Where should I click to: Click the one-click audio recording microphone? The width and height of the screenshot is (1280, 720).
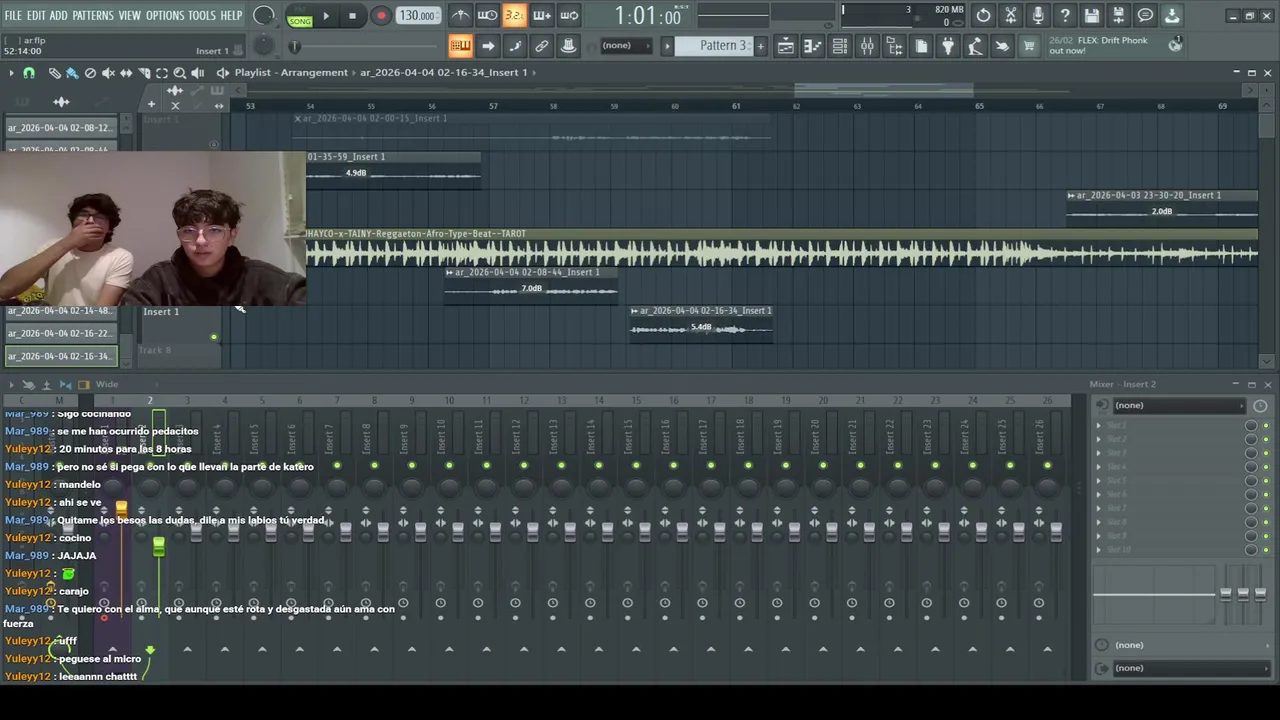pos(1038,15)
